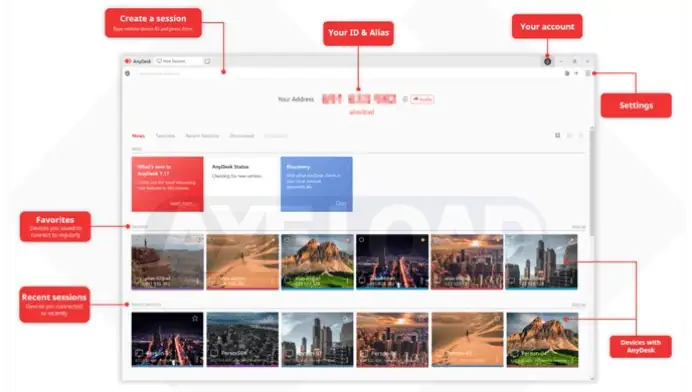Open the three-dot menu on the night city favorite

[422, 281]
